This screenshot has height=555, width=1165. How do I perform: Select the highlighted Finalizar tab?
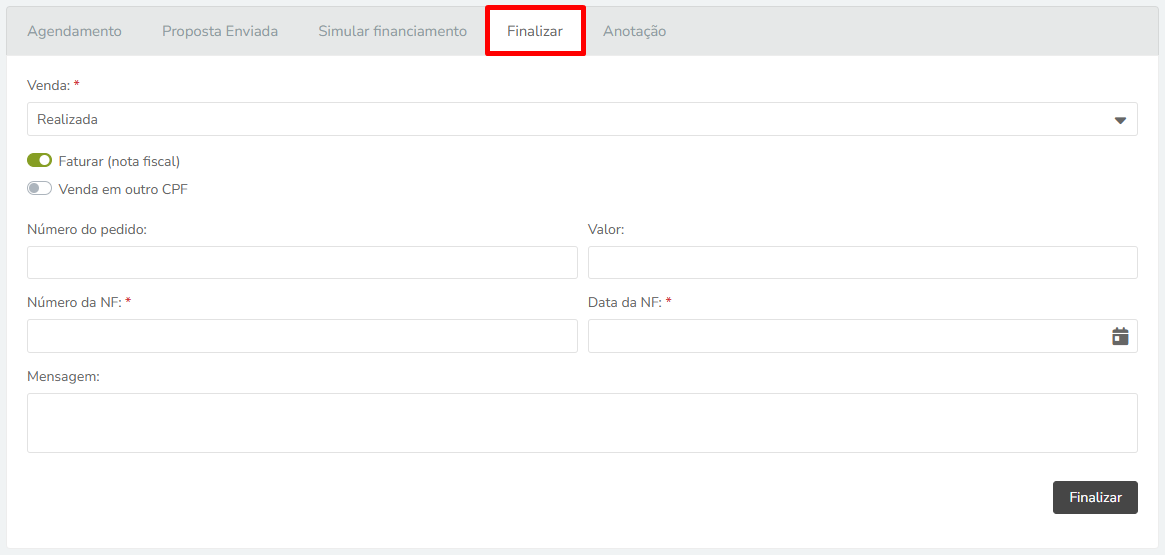535,31
